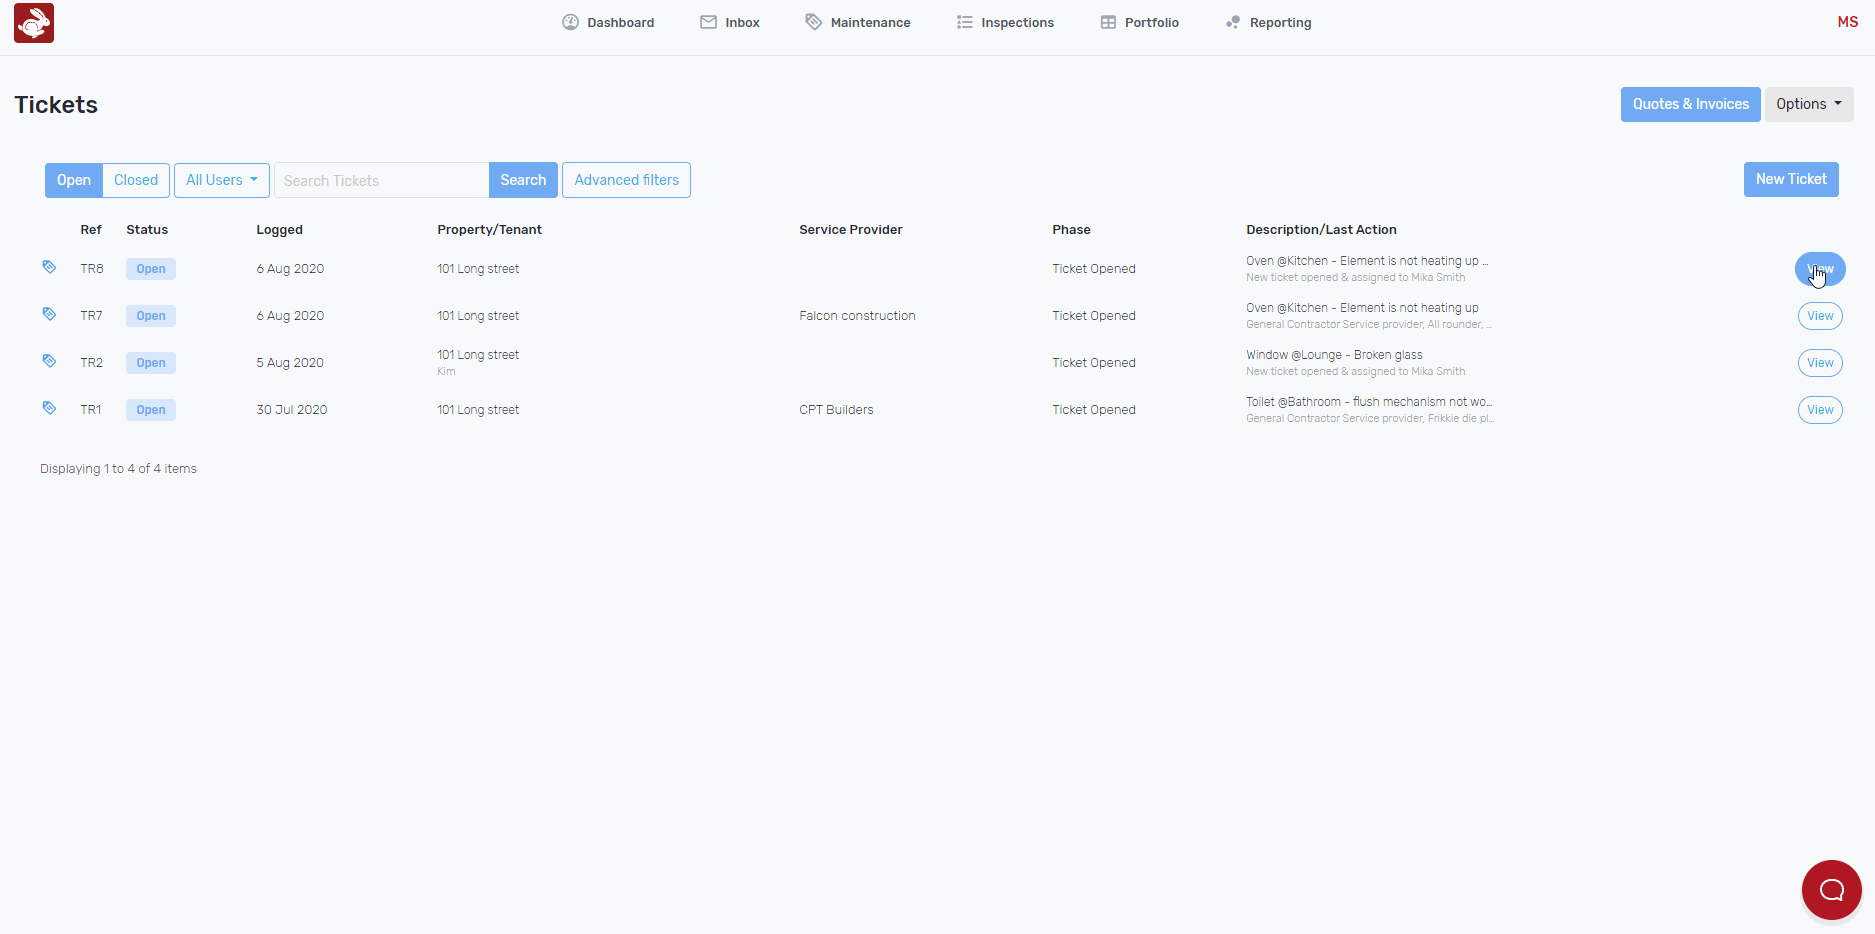Navigate to the Inspections menu item
Image resolution: width=1875 pixels, height=934 pixels.
1005,22
